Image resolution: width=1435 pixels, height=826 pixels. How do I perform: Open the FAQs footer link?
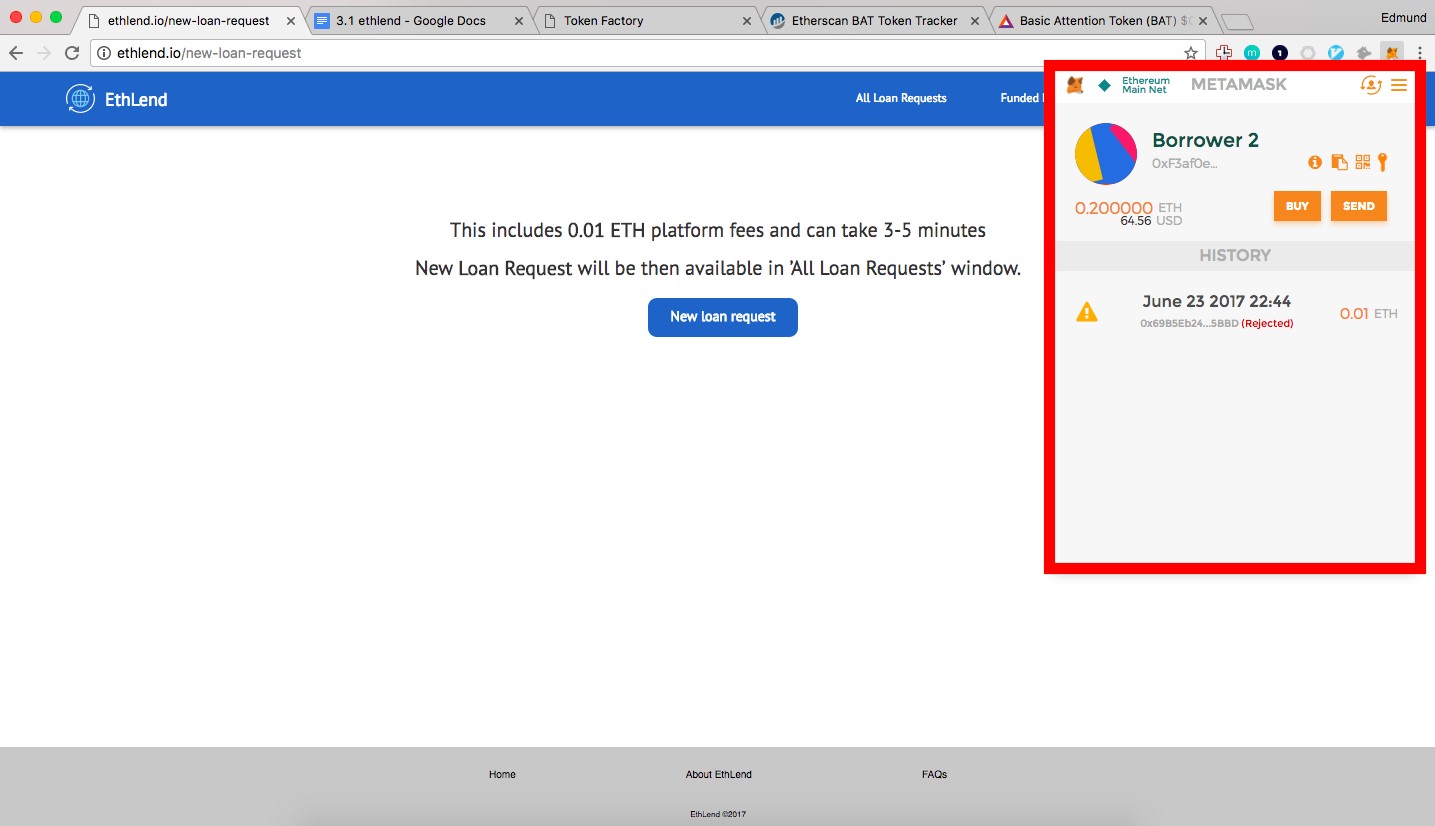coord(934,774)
